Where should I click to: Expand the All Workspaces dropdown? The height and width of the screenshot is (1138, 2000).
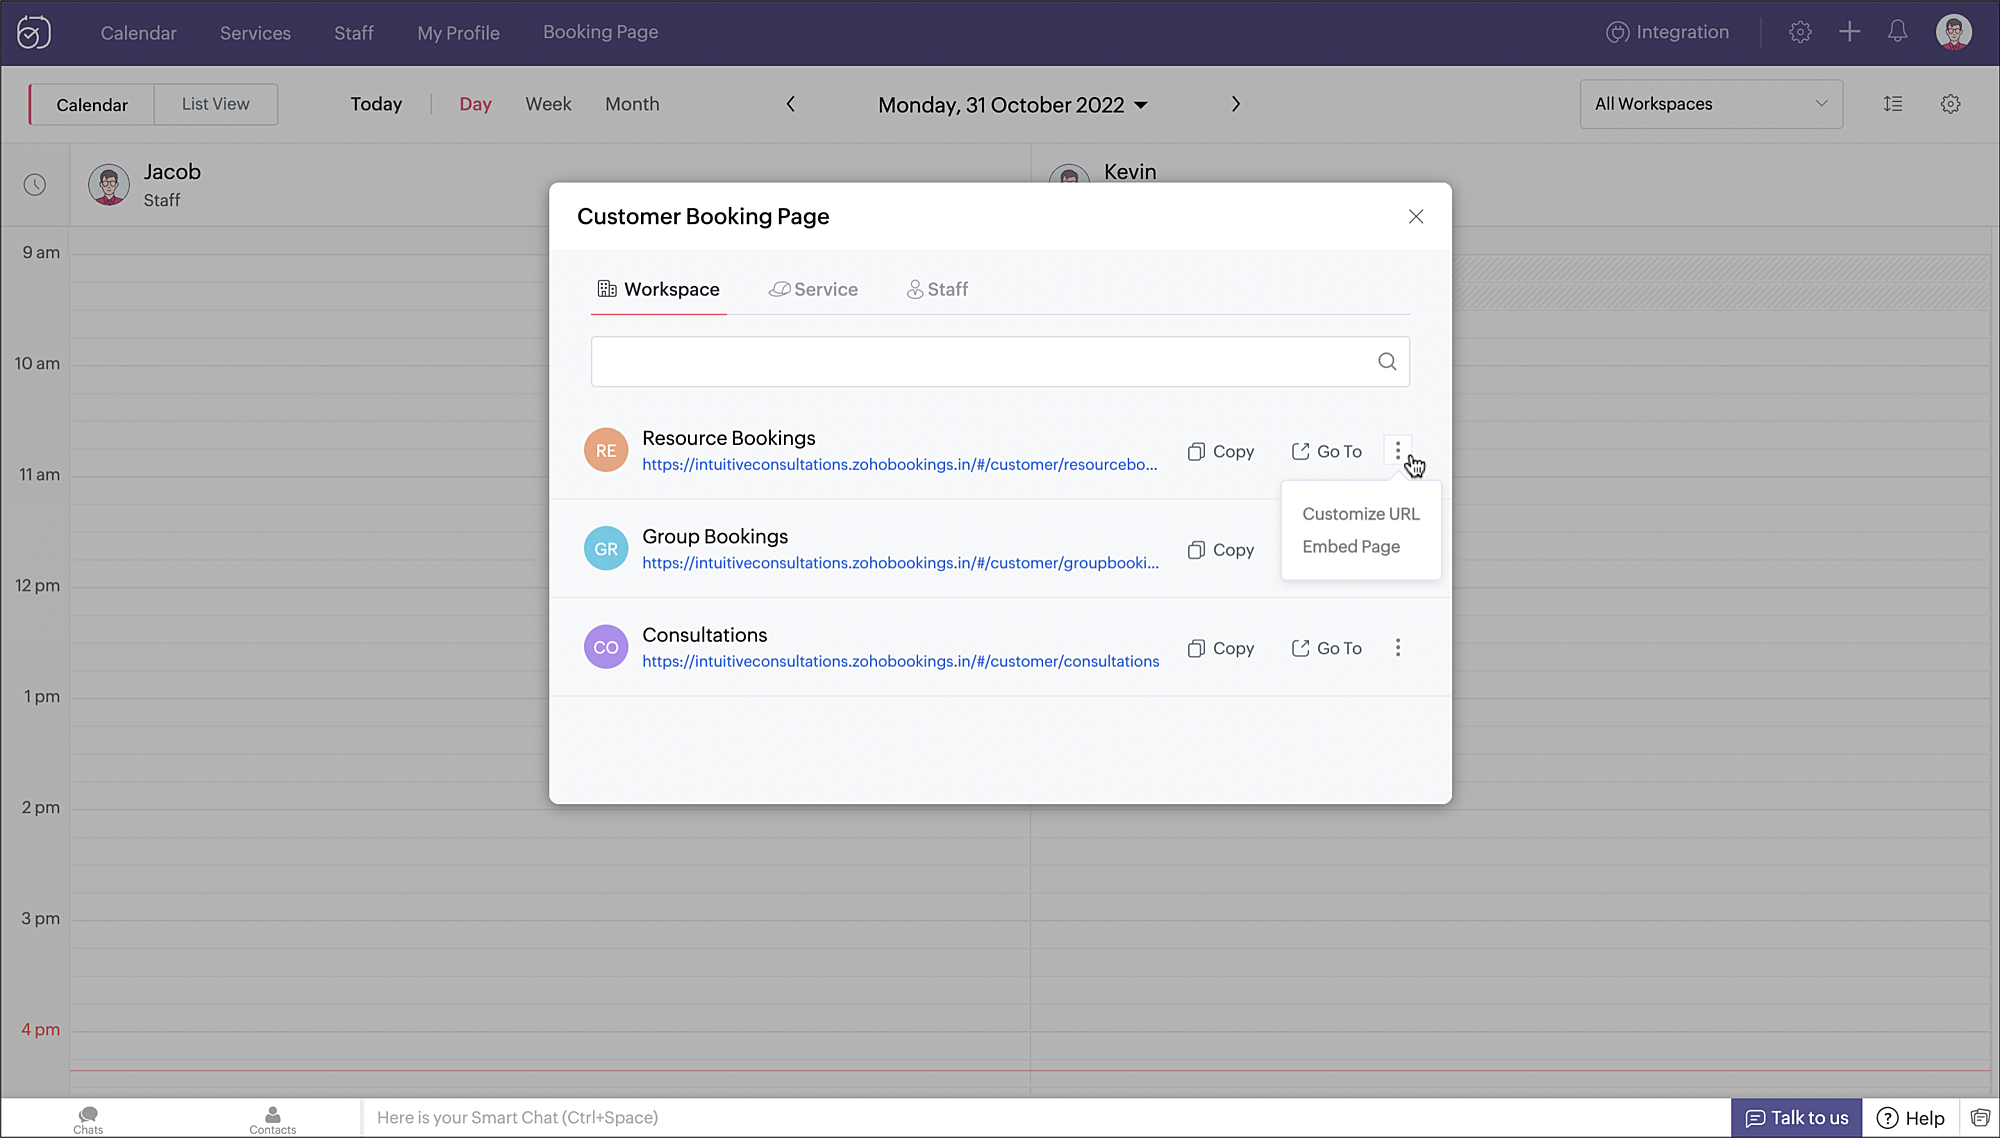[1710, 104]
